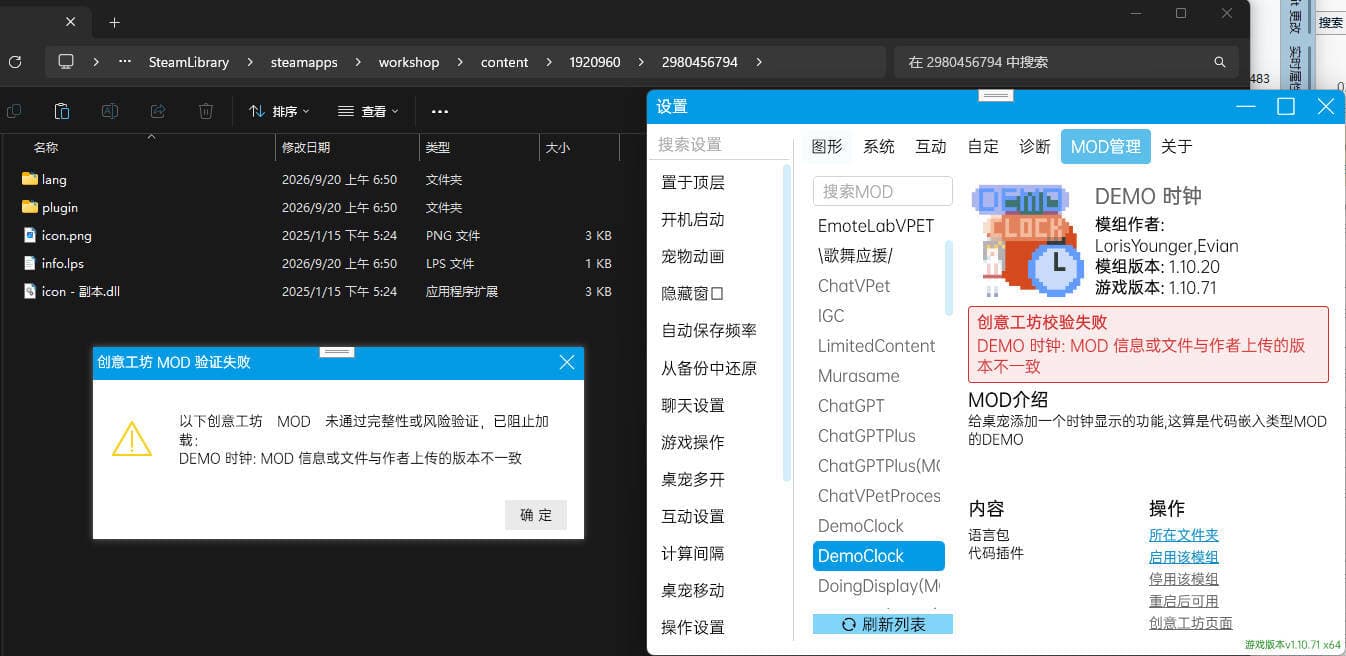Close the MOD verification failure dialog
This screenshot has height=656, width=1346.
[567, 362]
